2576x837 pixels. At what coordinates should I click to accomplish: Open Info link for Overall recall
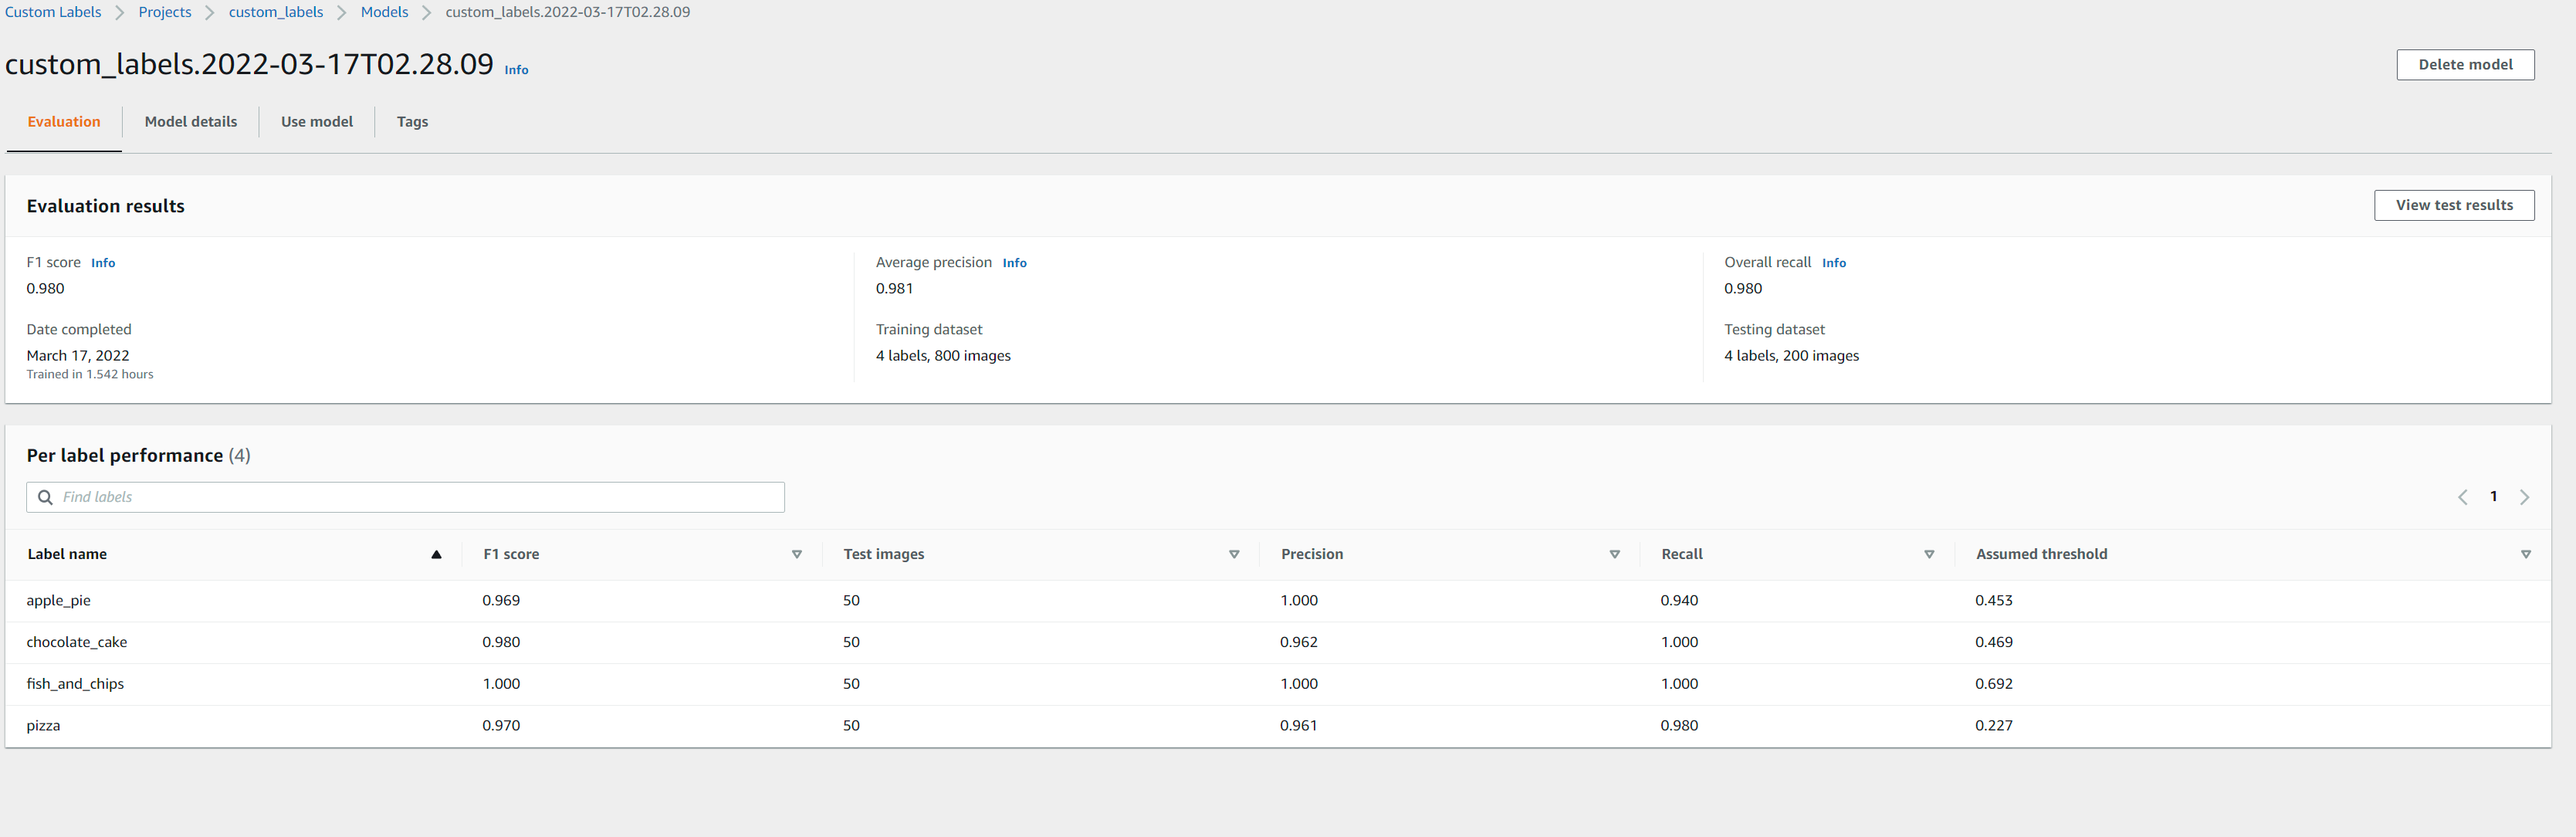(1833, 263)
